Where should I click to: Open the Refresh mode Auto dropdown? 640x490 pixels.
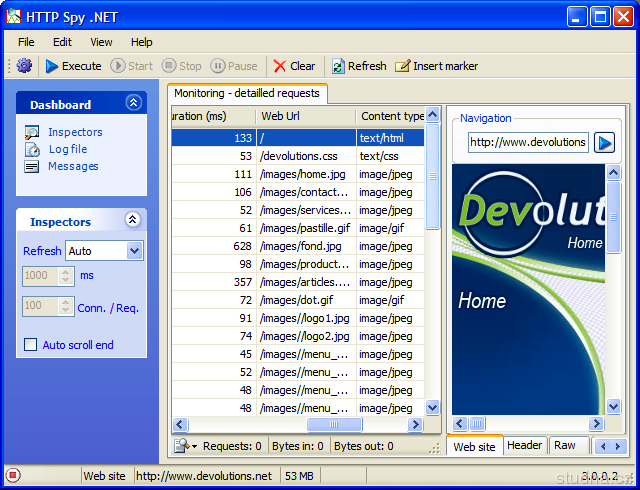point(135,251)
